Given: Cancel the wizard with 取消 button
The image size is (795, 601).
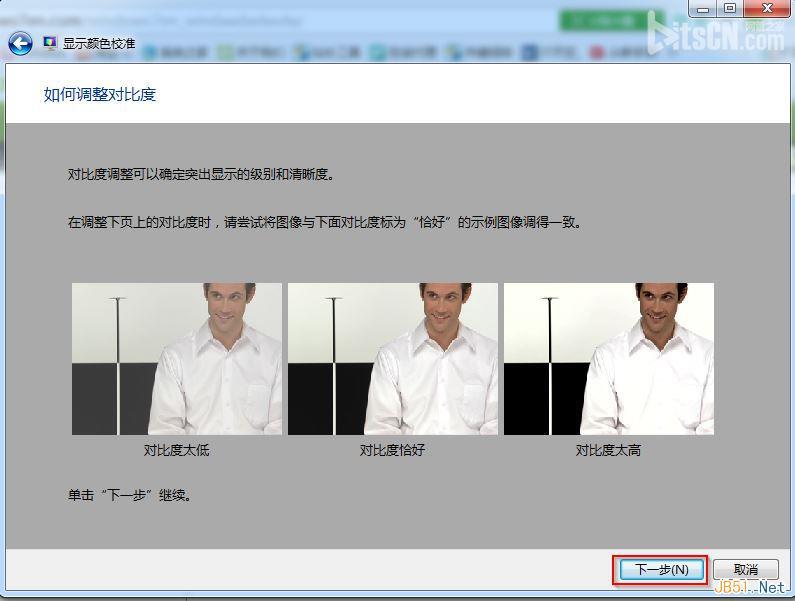Looking at the screenshot, I should pyautogui.click(x=745, y=570).
